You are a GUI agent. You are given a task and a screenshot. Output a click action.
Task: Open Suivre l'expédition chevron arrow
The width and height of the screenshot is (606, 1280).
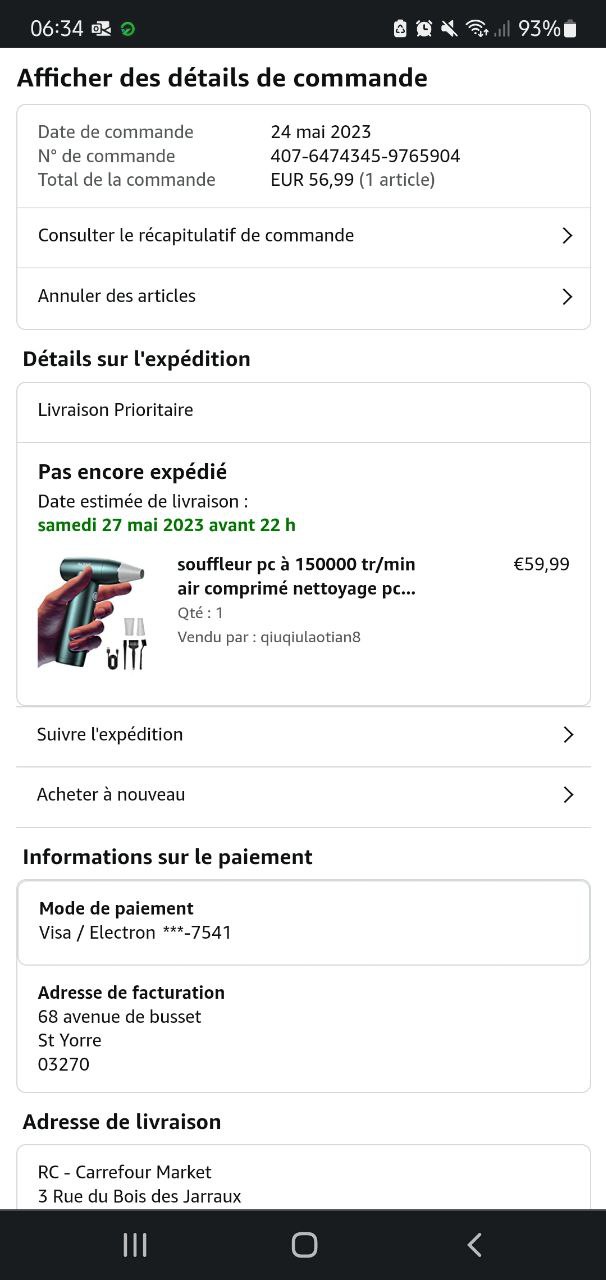tap(567, 735)
